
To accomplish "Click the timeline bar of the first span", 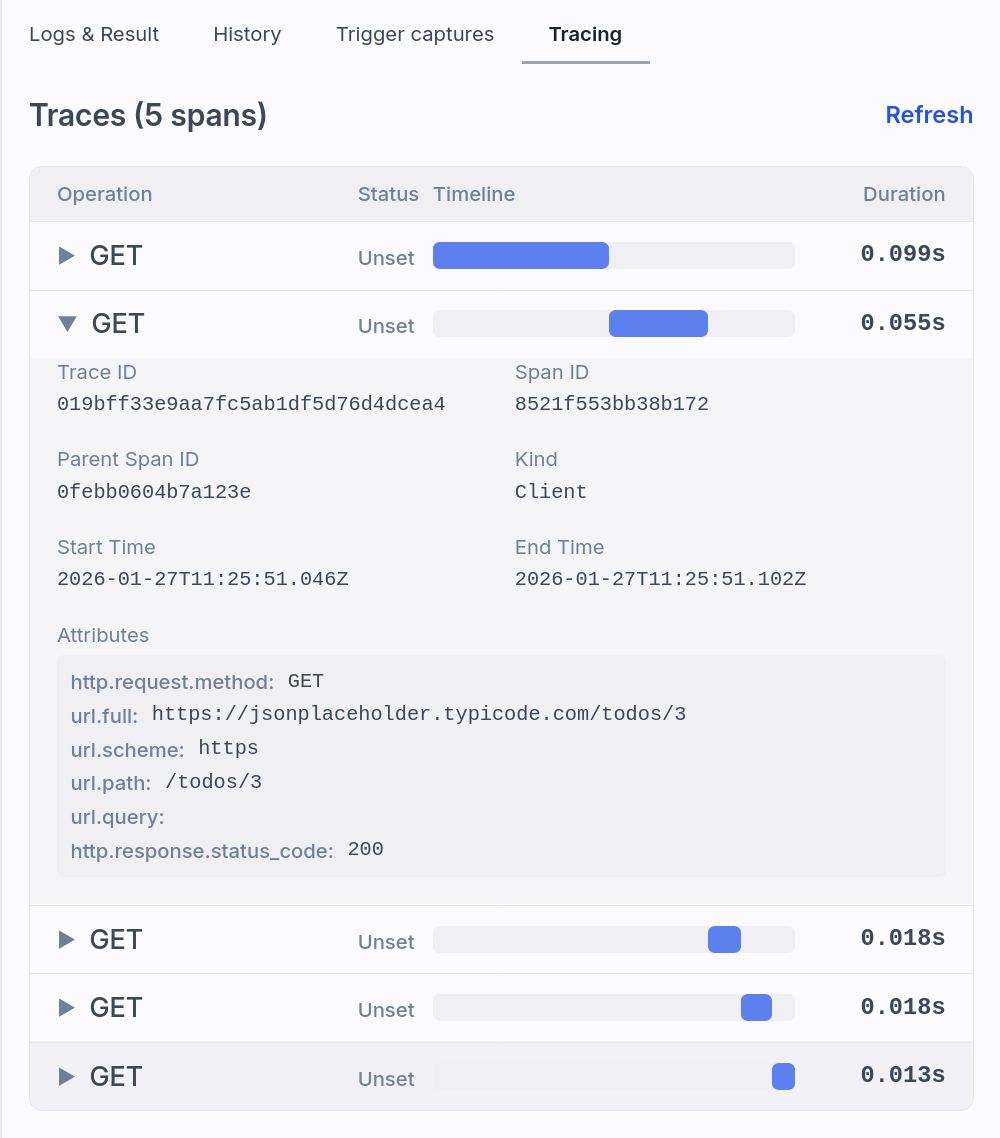I will [x=520, y=256].
